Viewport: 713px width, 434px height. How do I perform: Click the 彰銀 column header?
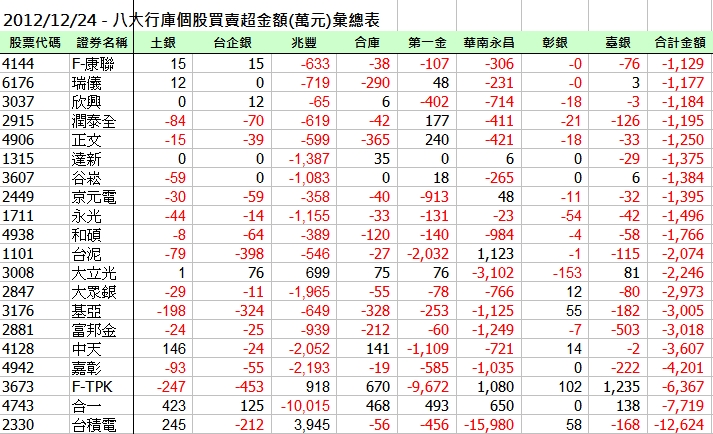[555, 43]
